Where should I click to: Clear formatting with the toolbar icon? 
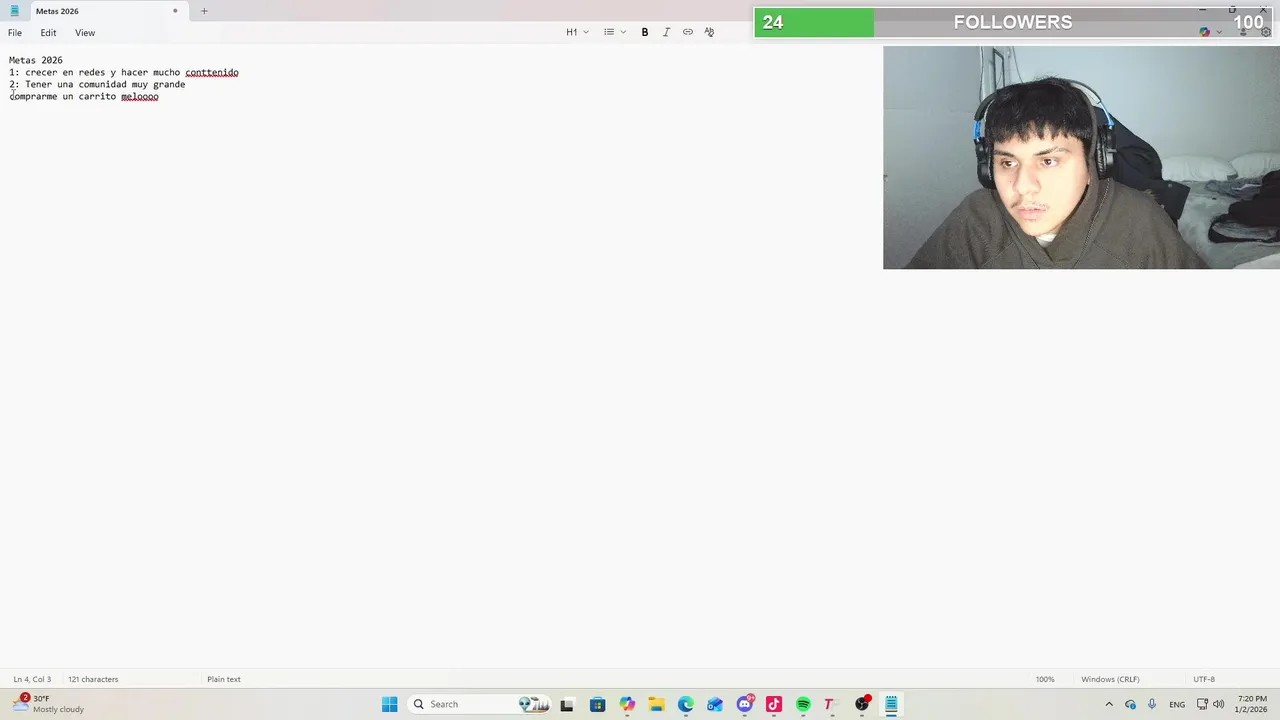[709, 32]
